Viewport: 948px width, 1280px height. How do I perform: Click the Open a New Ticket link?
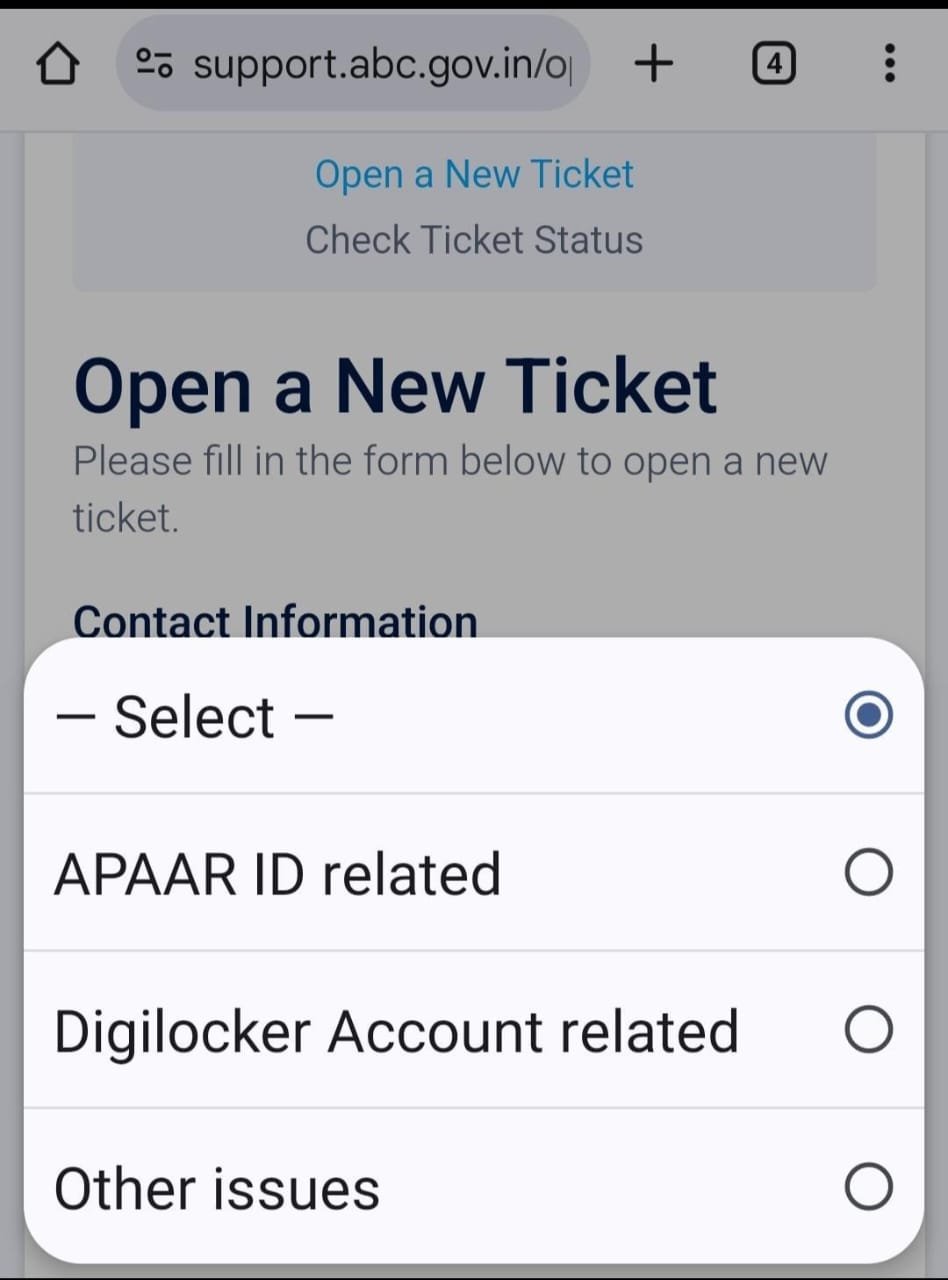[x=474, y=174]
